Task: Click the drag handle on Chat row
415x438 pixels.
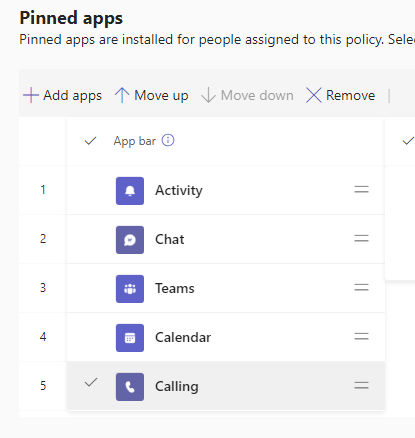Action: click(361, 239)
